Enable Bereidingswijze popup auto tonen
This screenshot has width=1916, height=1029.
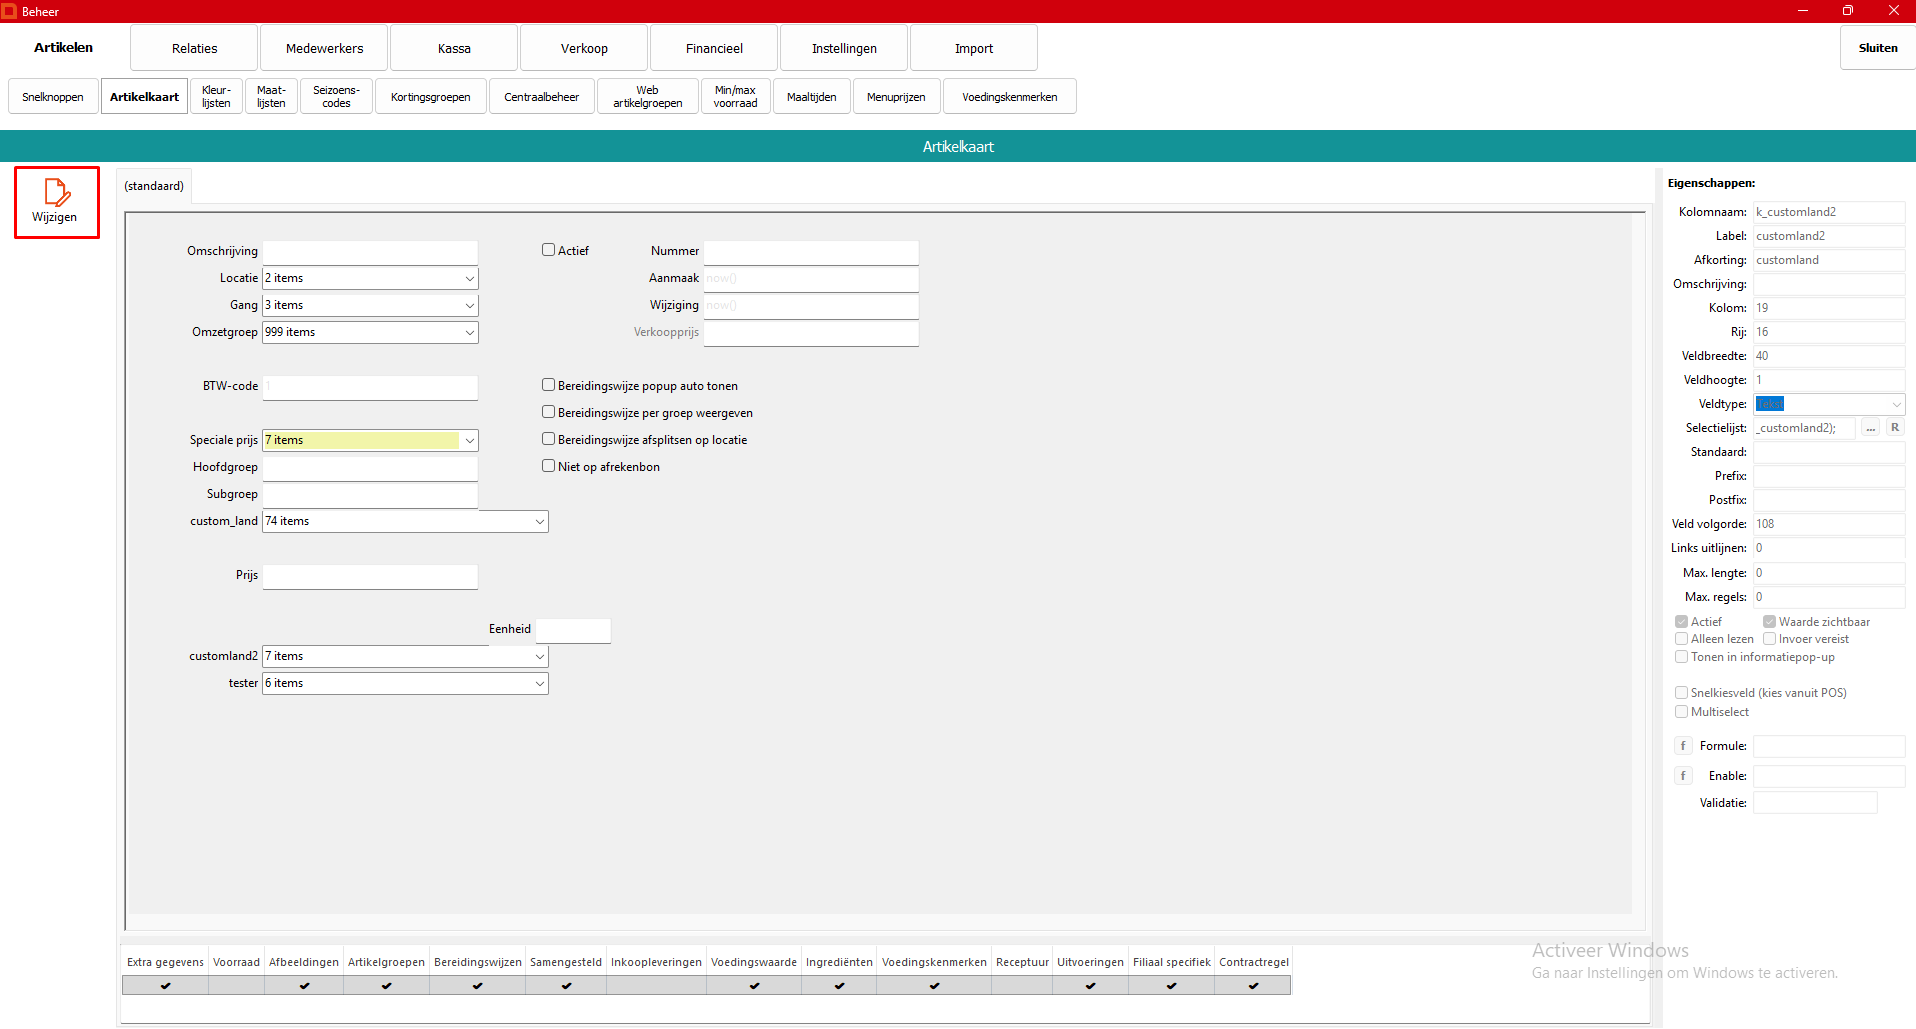click(x=548, y=385)
